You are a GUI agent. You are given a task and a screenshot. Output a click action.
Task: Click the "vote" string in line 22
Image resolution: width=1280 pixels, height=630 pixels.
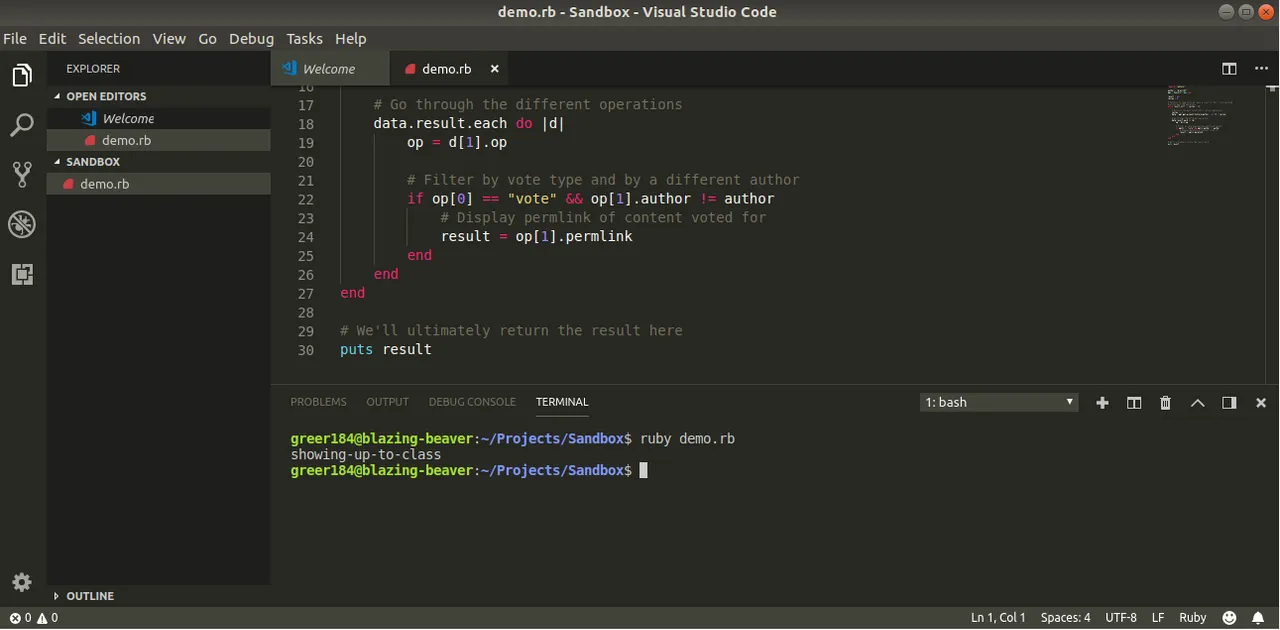[x=532, y=198]
